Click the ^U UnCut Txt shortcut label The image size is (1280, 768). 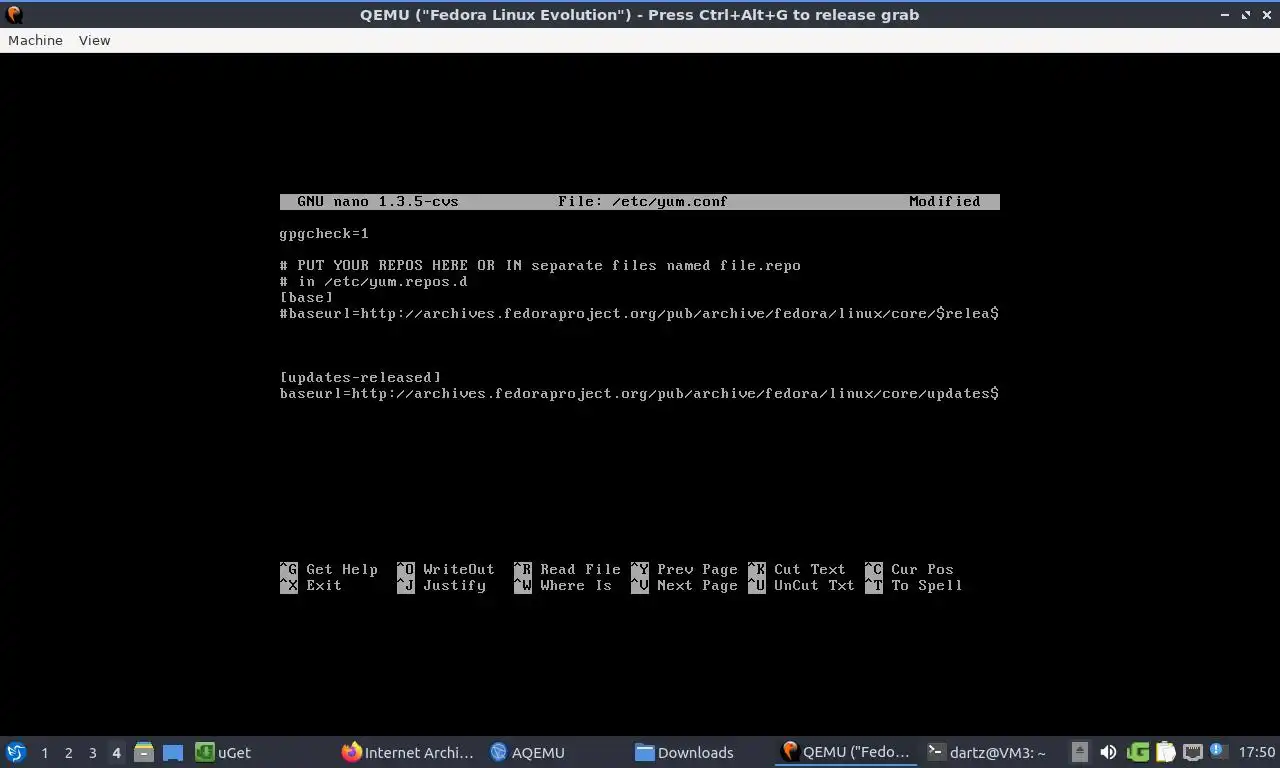click(801, 585)
